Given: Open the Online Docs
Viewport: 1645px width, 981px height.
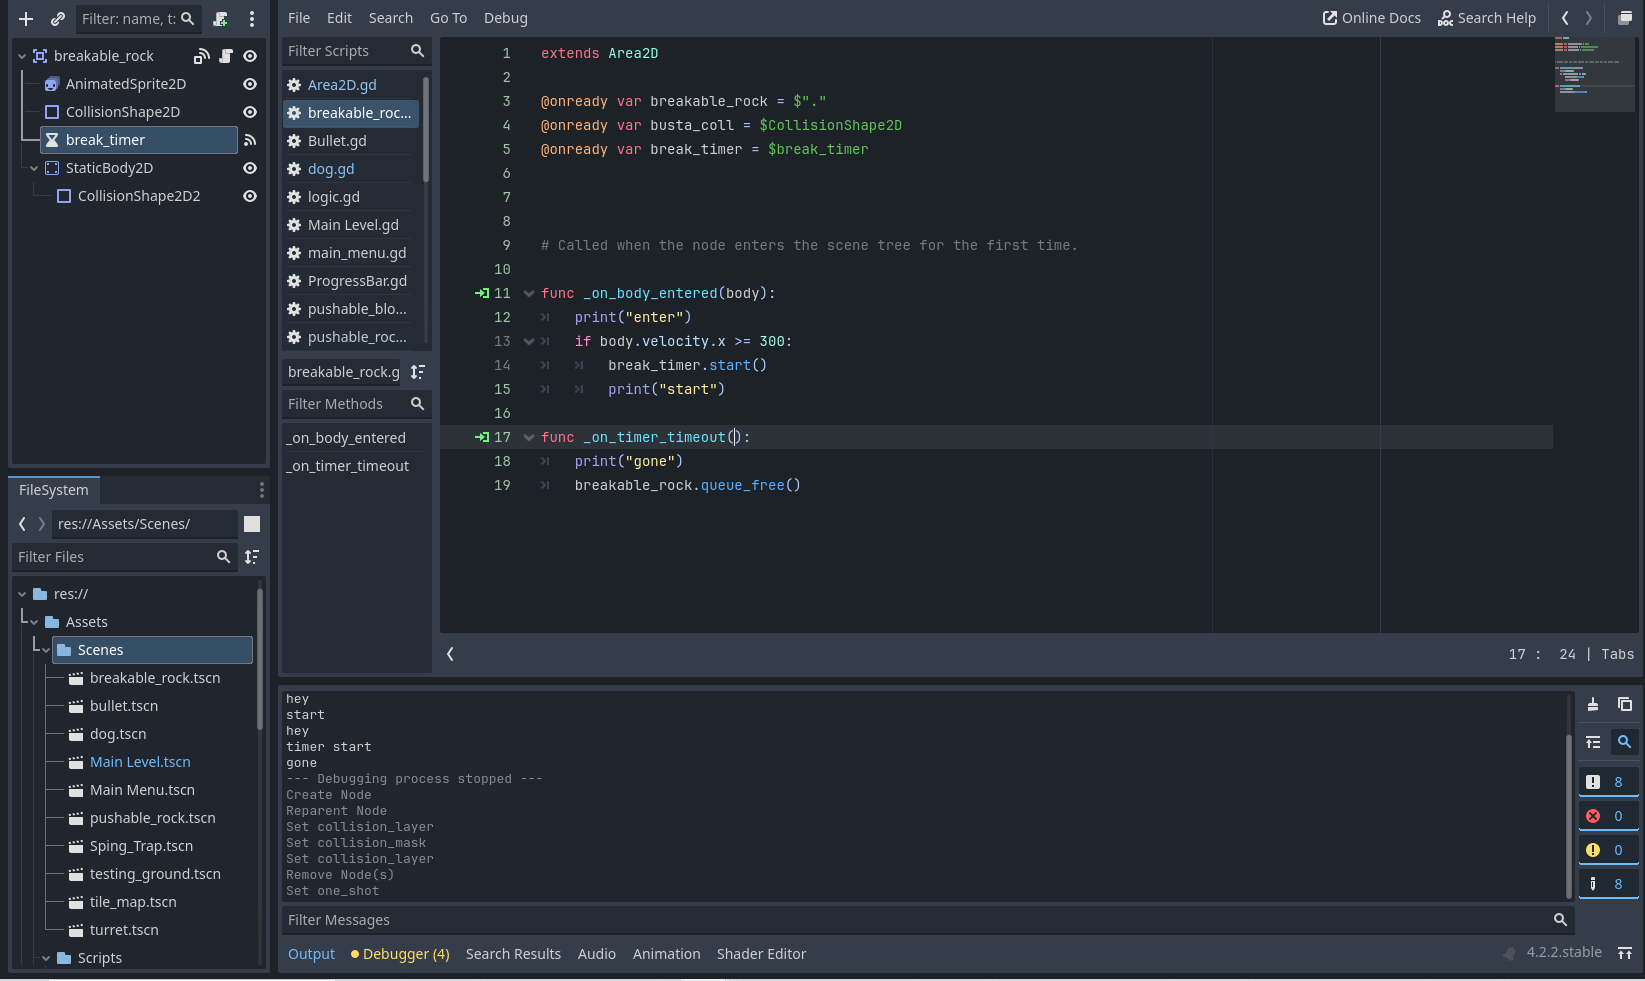Looking at the screenshot, I should [1371, 17].
